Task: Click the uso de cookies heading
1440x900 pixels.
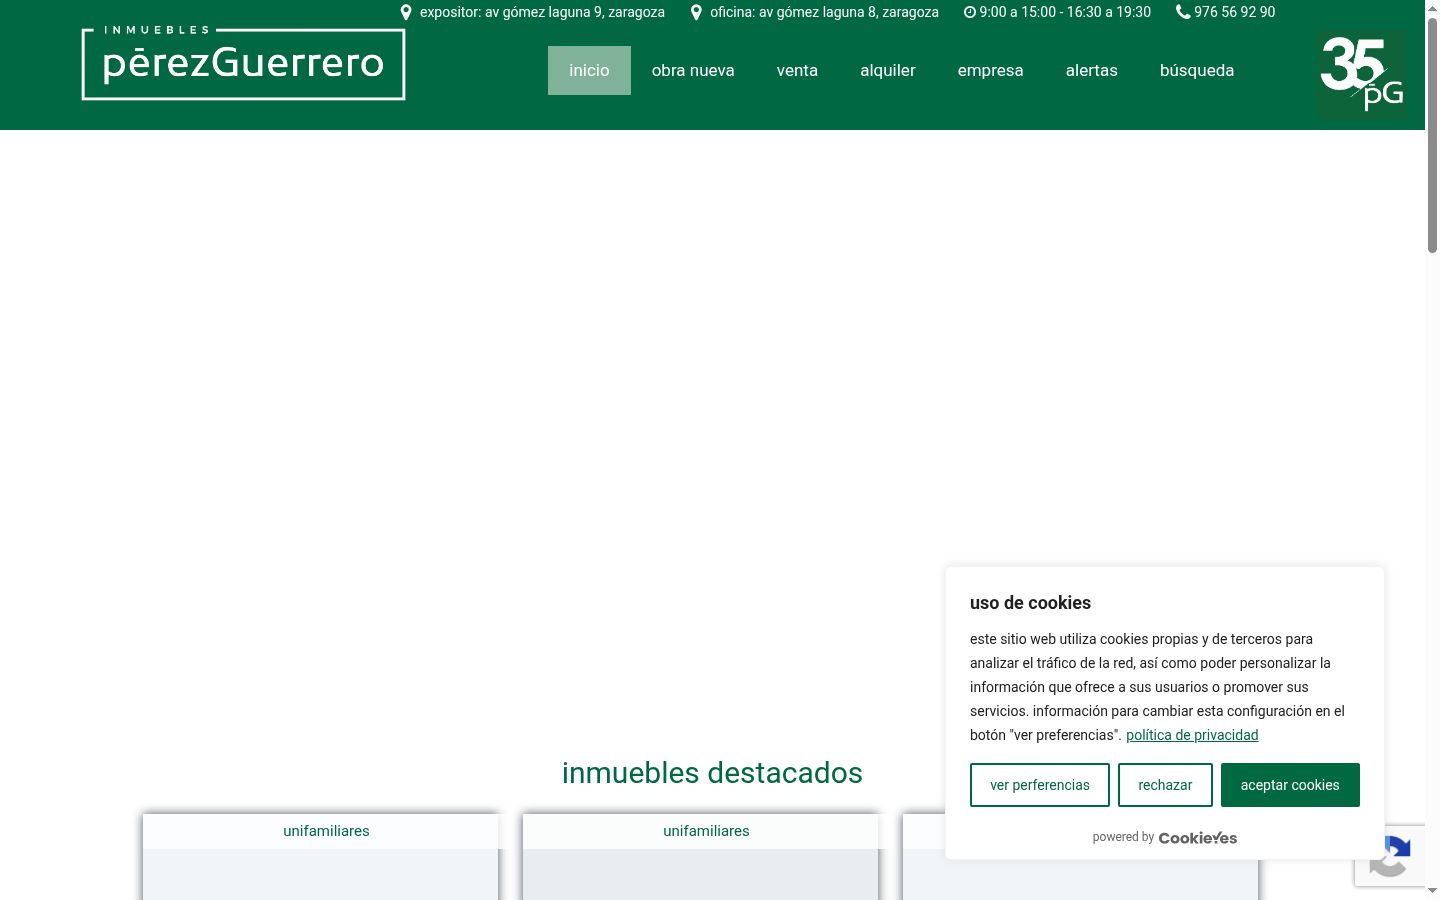Action: [x=1030, y=603]
